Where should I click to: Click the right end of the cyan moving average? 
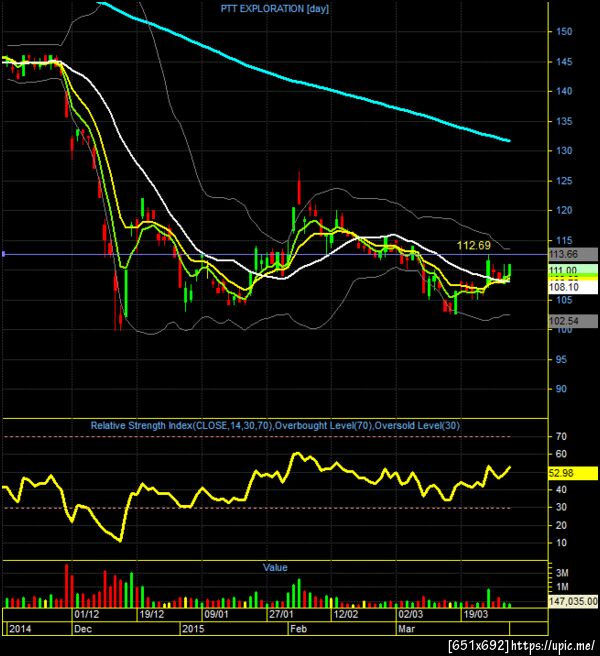tap(508, 141)
